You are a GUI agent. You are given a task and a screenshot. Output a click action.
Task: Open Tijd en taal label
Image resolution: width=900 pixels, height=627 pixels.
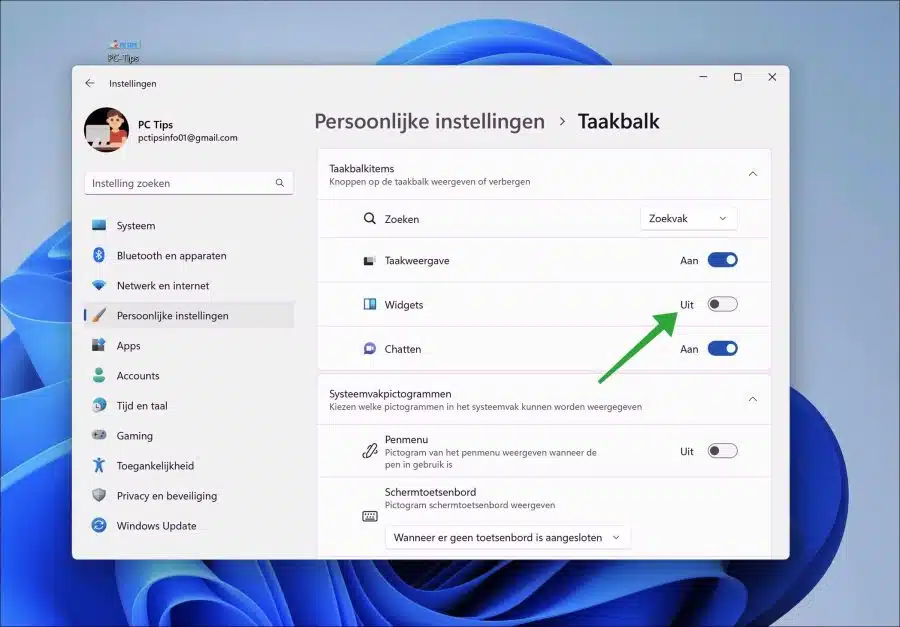click(x=142, y=405)
